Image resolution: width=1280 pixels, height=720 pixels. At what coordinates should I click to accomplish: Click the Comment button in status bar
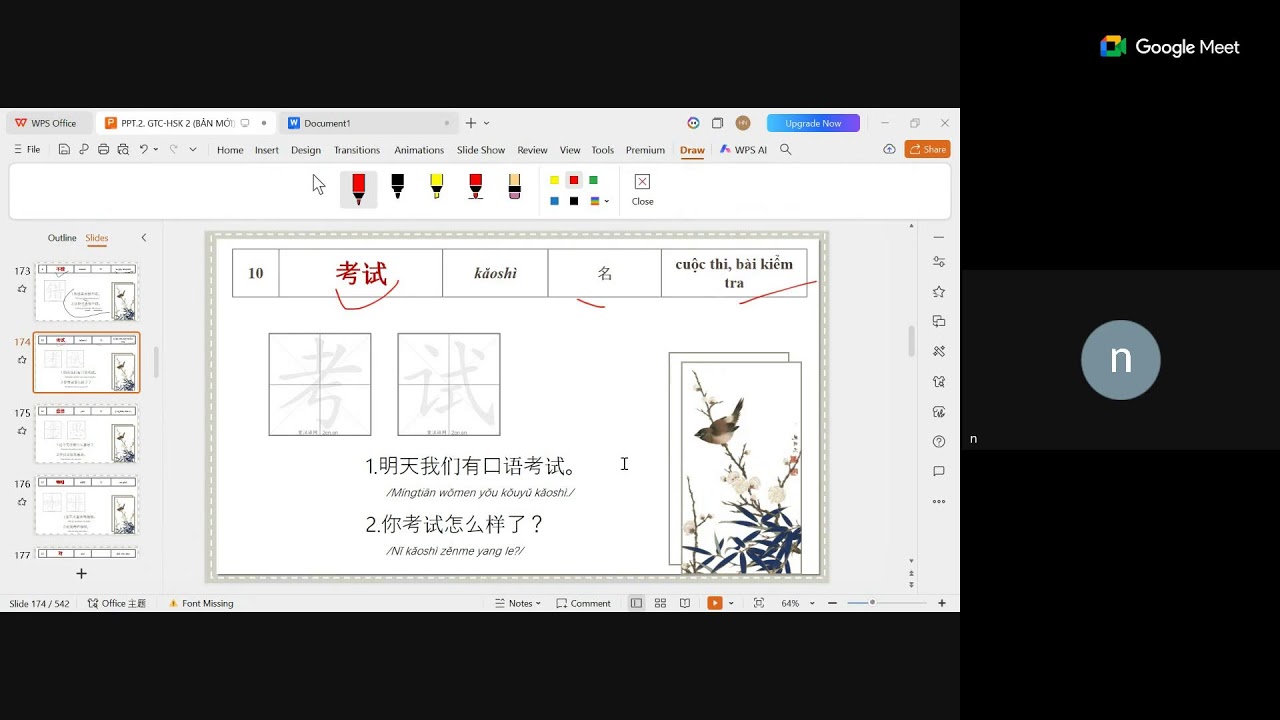[583, 603]
